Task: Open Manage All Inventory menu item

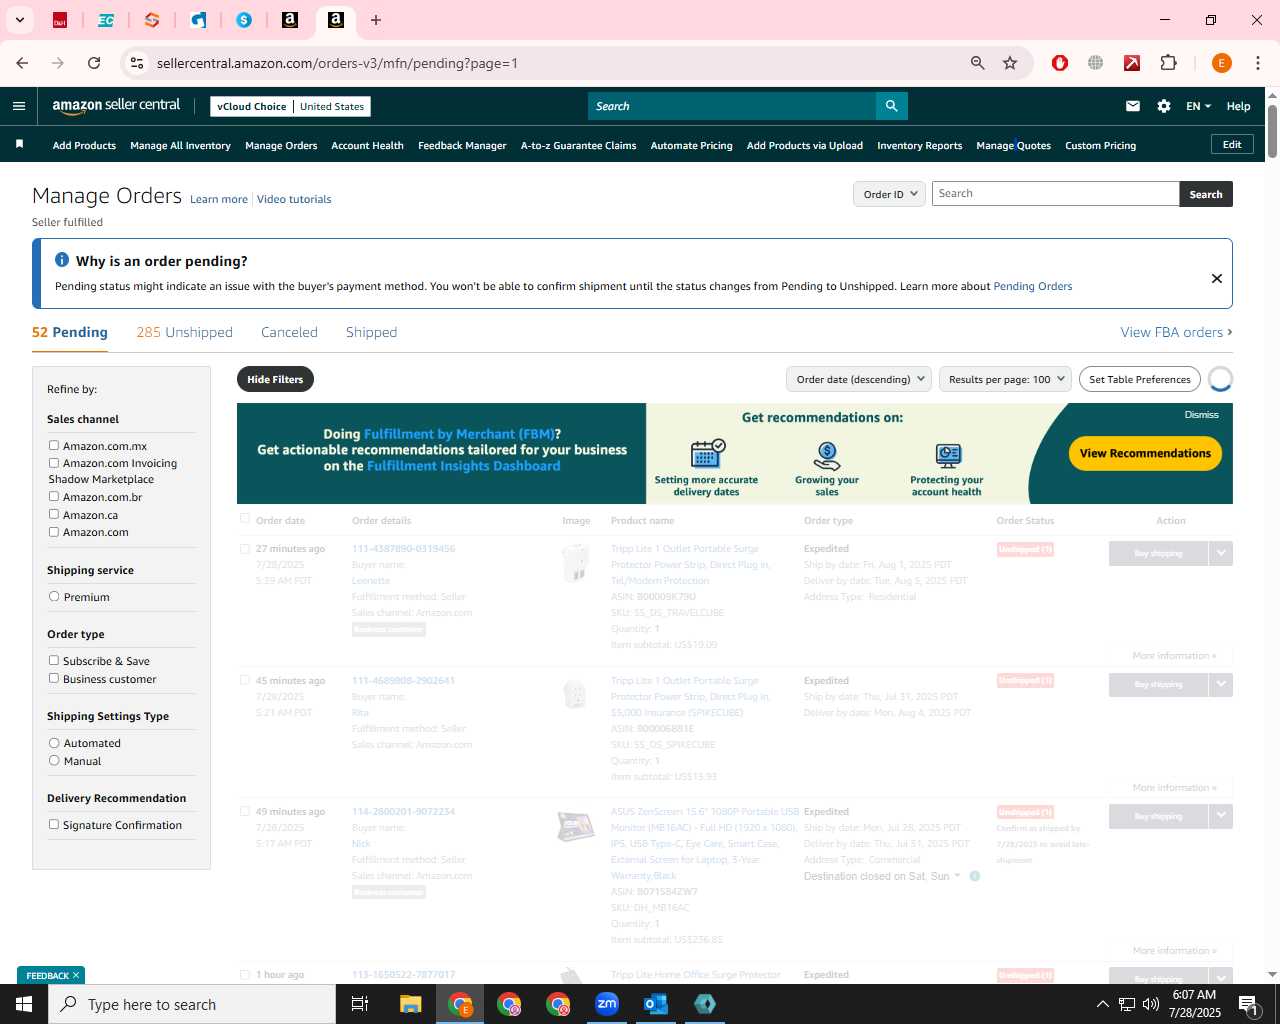Action: (180, 145)
